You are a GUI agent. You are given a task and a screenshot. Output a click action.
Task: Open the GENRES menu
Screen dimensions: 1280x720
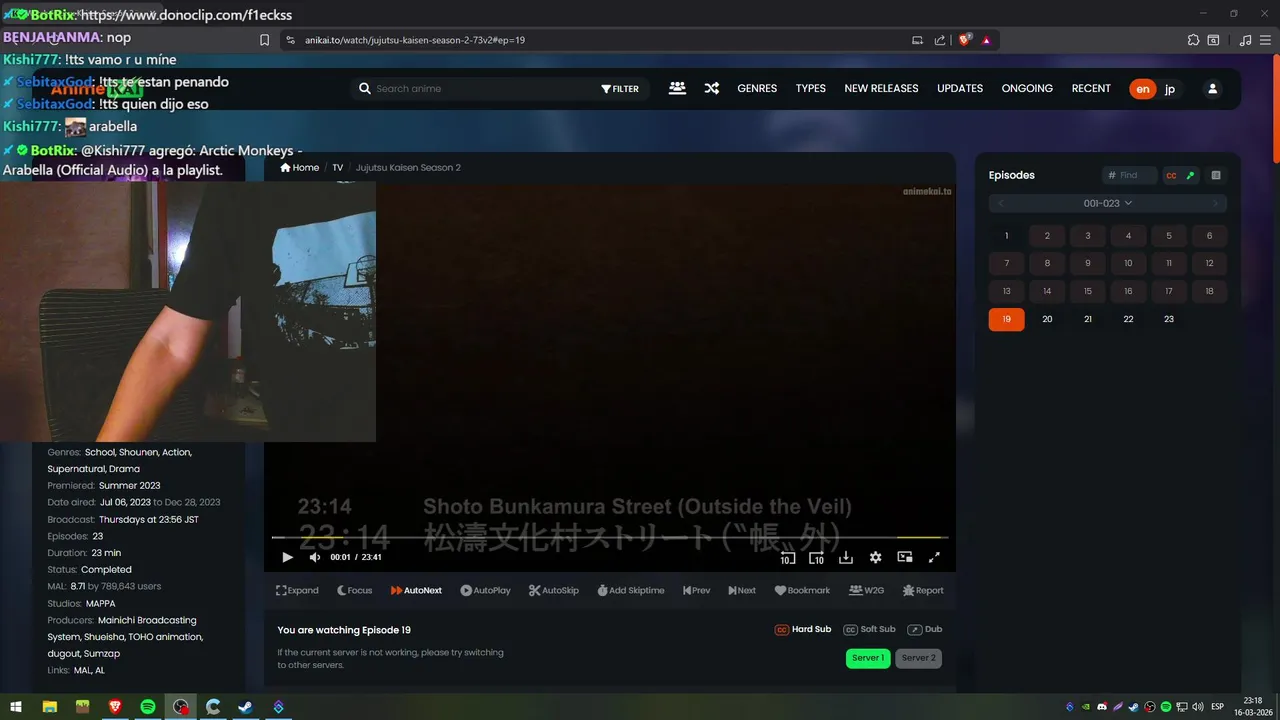[757, 88]
